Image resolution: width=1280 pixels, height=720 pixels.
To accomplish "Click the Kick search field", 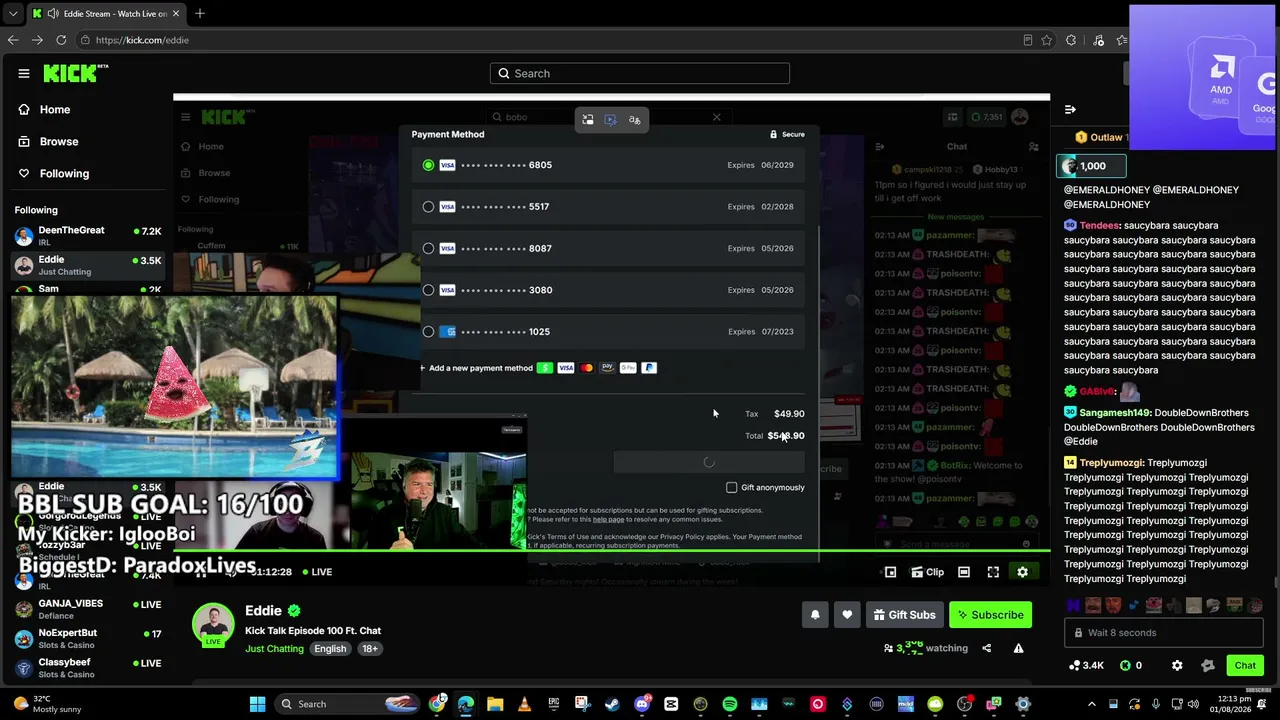I will (640, 73).
